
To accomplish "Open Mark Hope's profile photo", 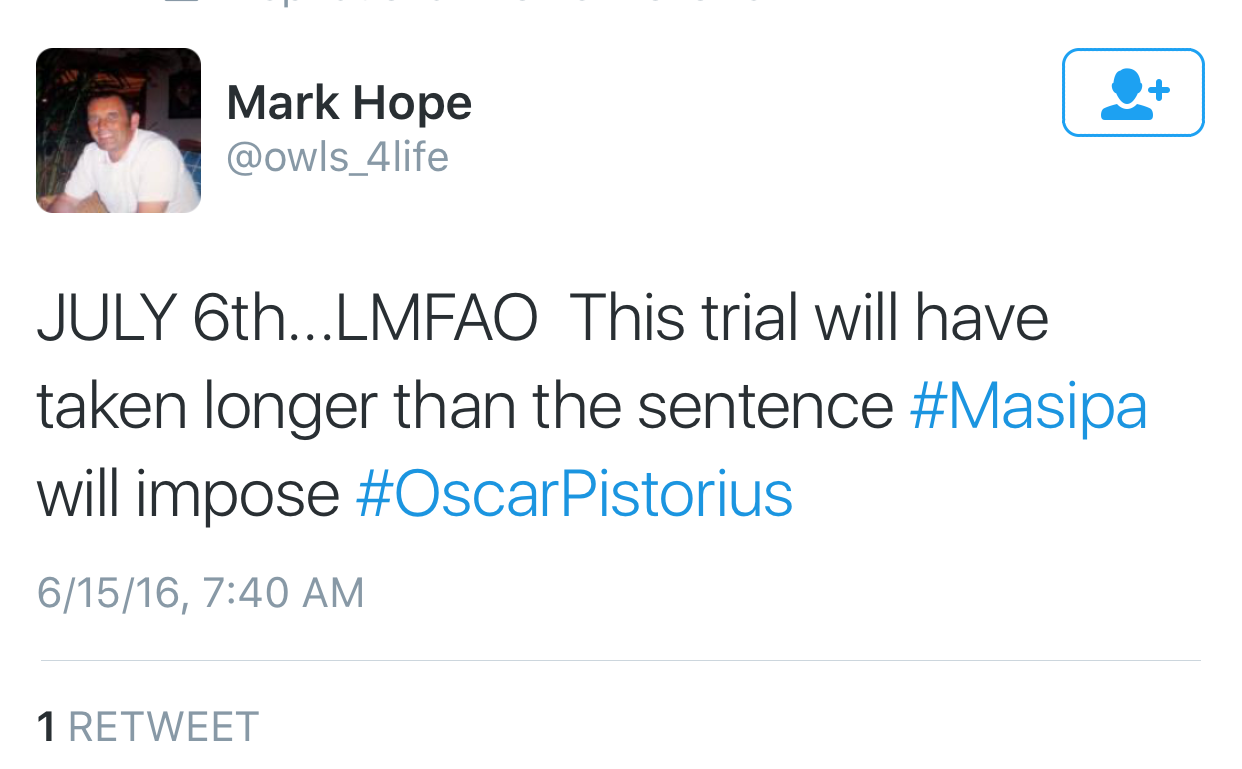I will pos(118,130).
